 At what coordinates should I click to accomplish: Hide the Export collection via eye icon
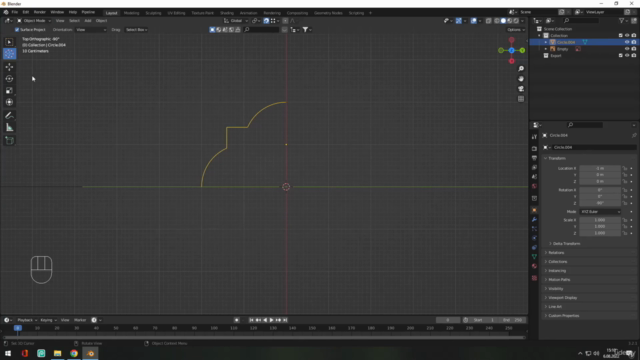(x=627, y=56)
